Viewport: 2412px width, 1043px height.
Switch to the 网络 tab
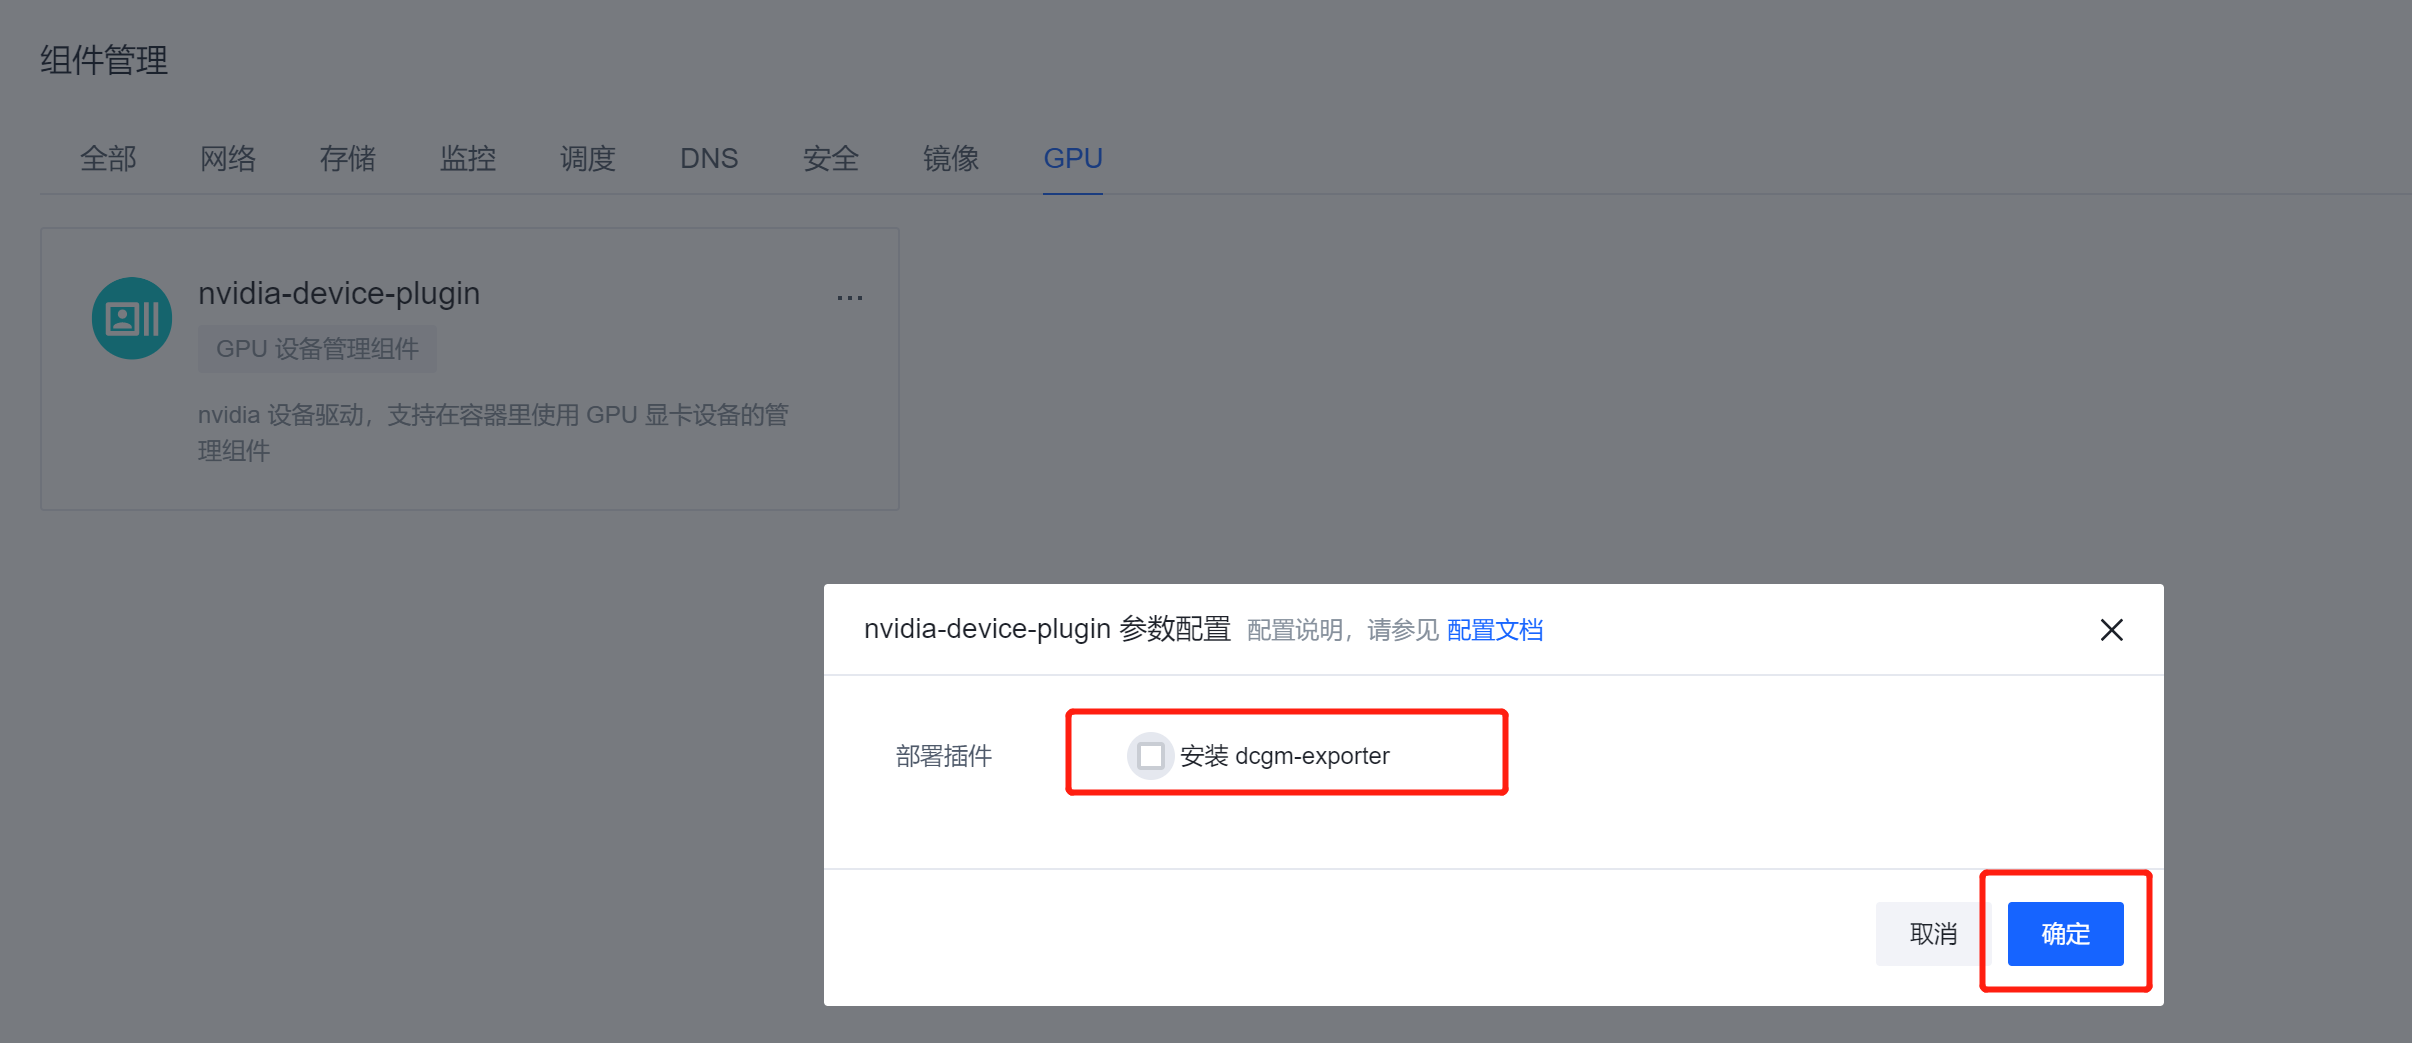[227, 158]
